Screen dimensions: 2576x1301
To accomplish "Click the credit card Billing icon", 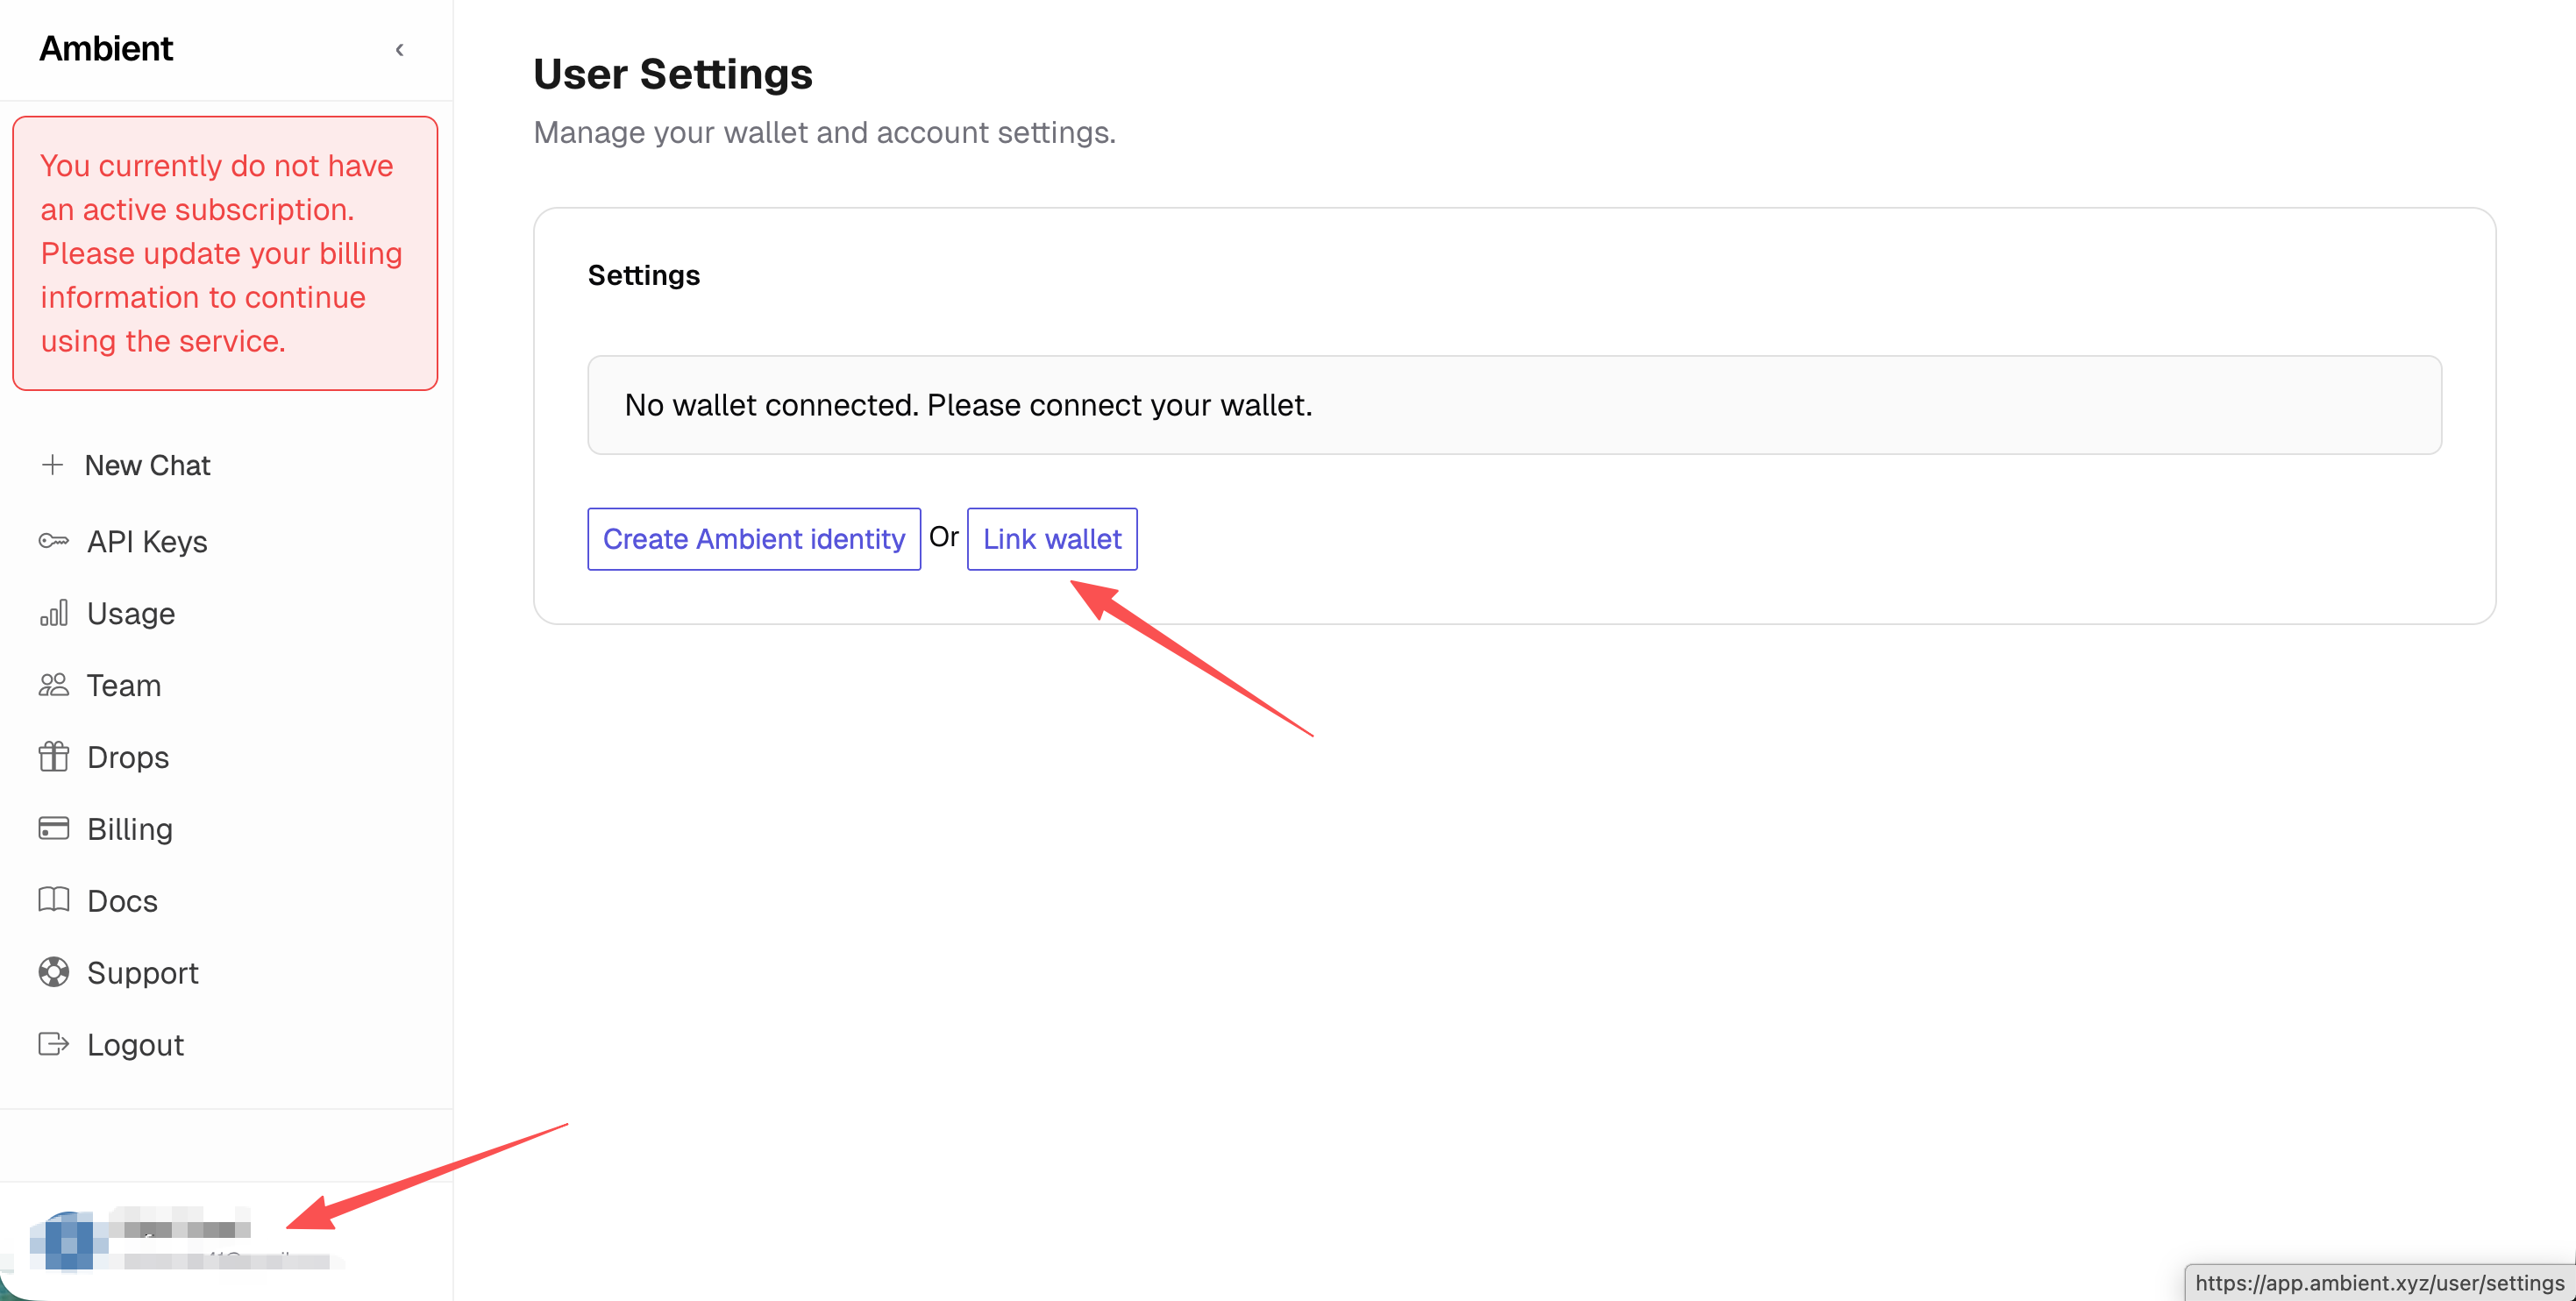I will point(53,828).
